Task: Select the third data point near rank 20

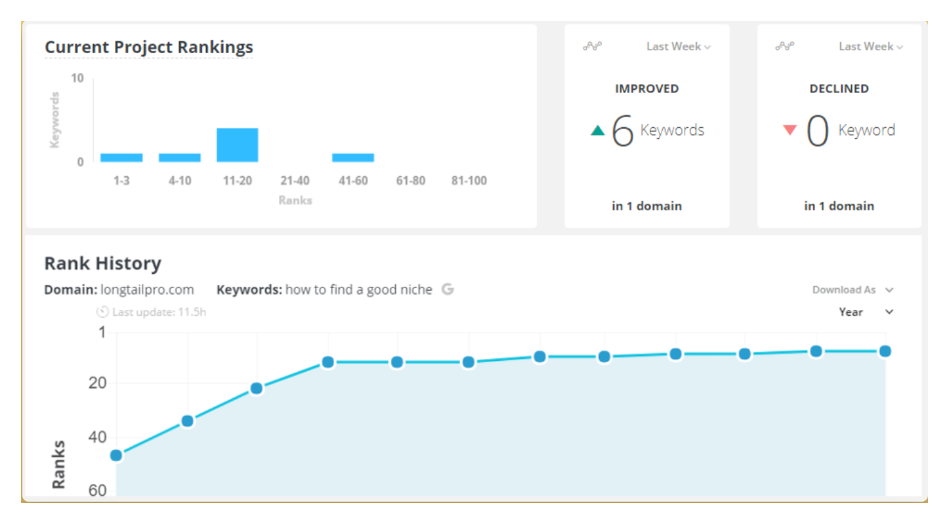Action: [256, 388]
